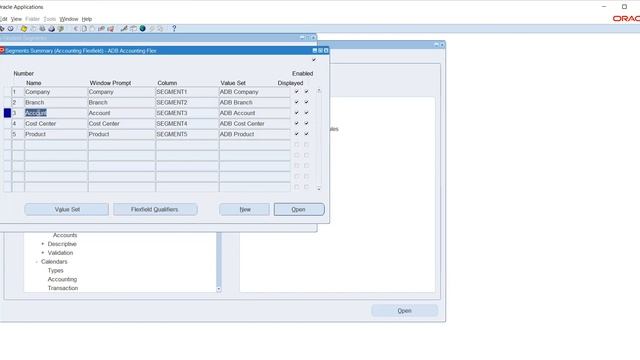Click the Product Window Prompt field
The width and height of the screenshot is (640, 360).
122,134
